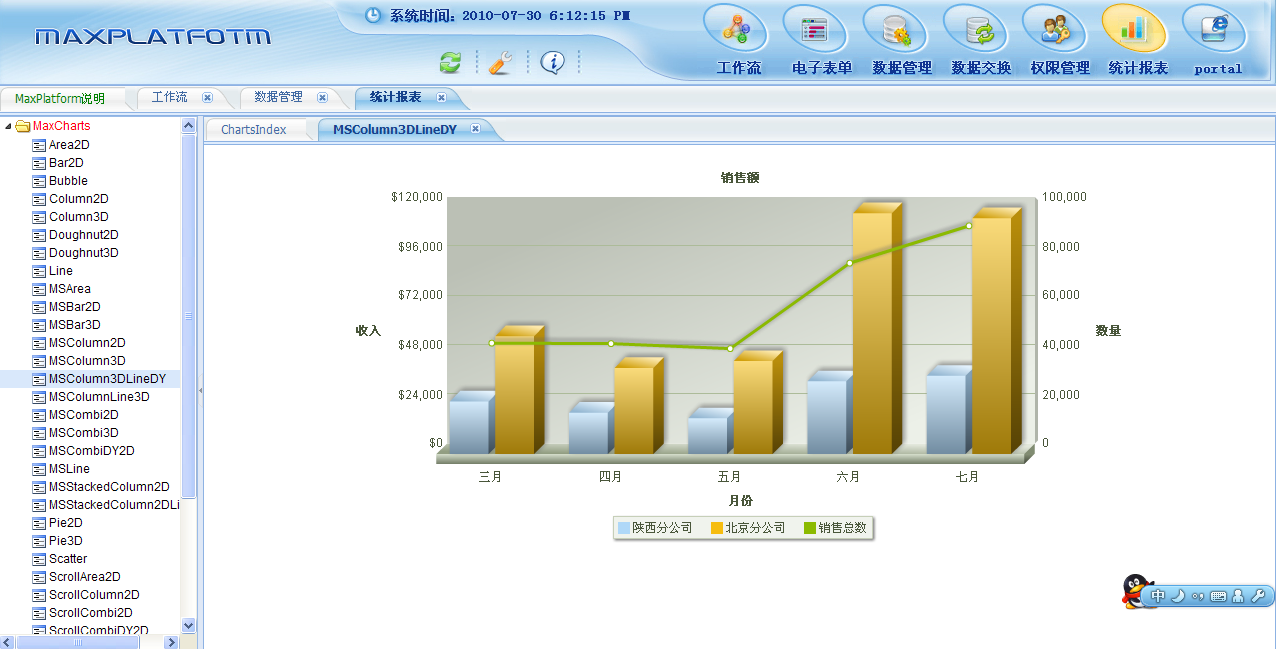Click the Bubble item icon

coord(39,181)
